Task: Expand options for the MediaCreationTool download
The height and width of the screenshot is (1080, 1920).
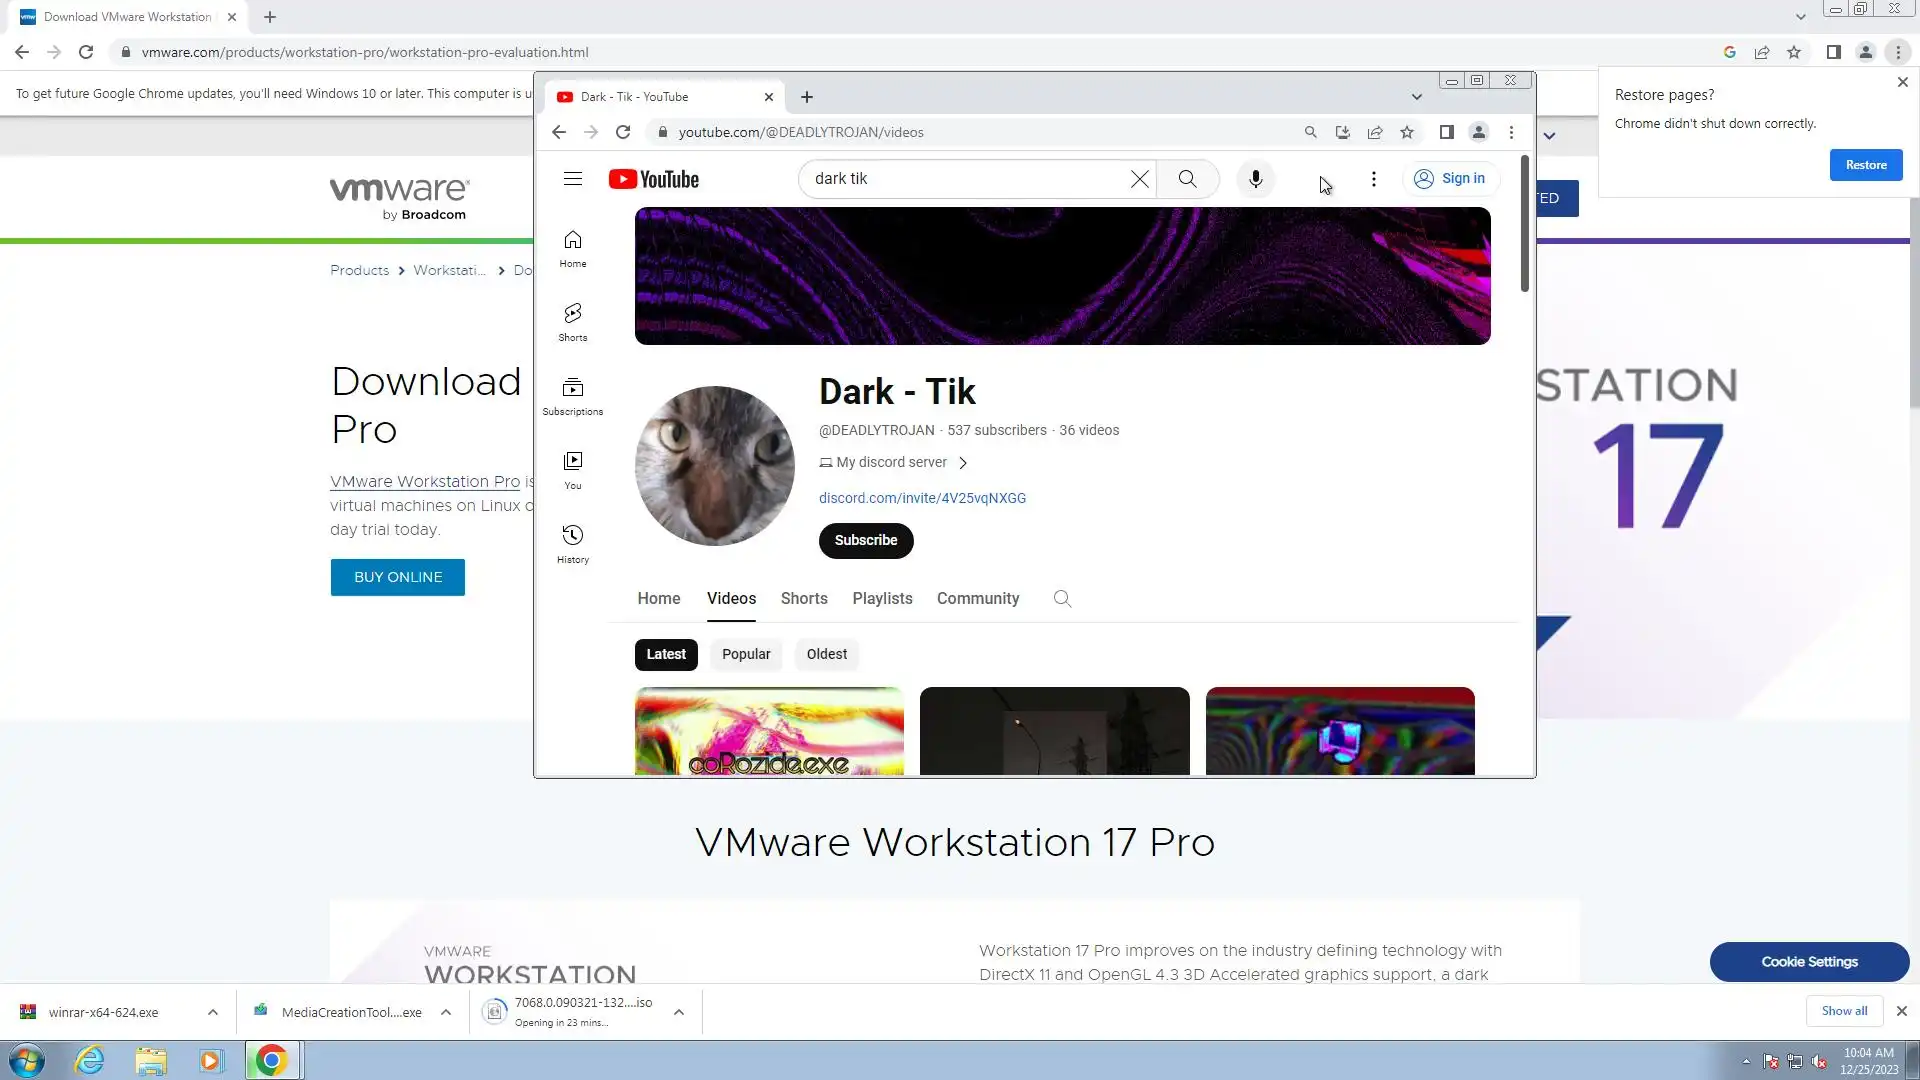Action: (446, 1012)
